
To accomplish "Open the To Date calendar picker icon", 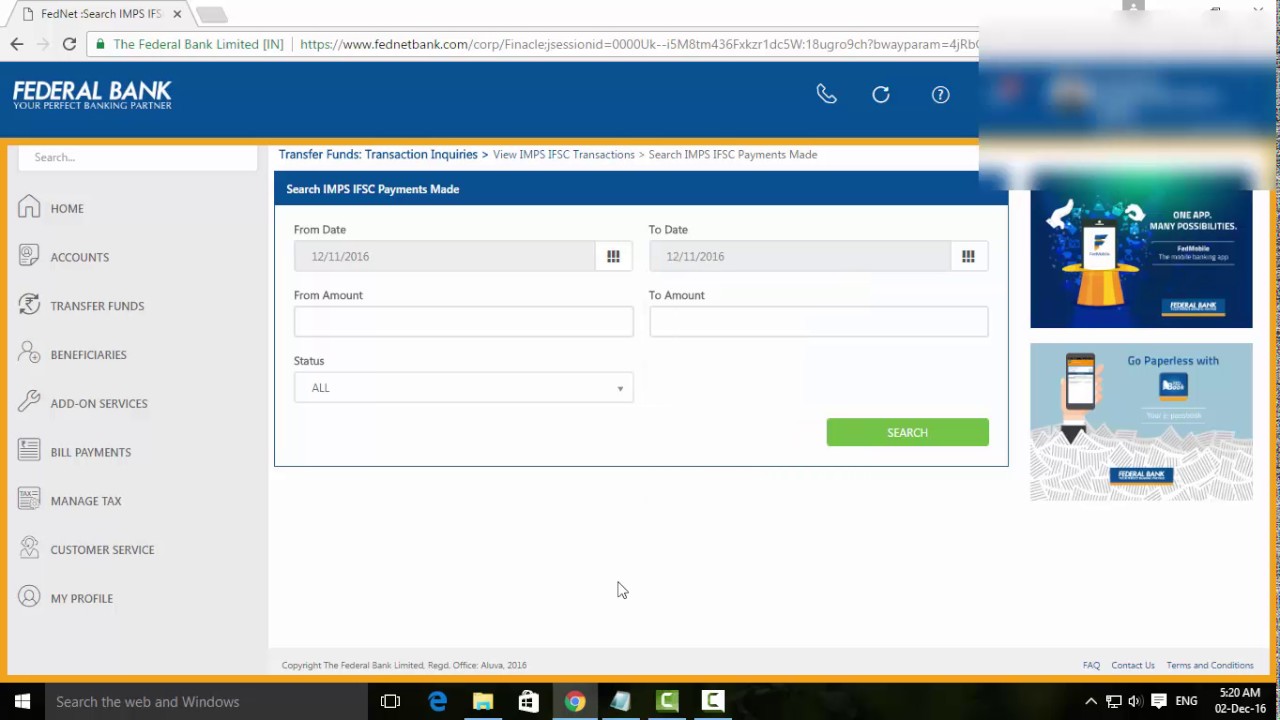I will point(968,257).
